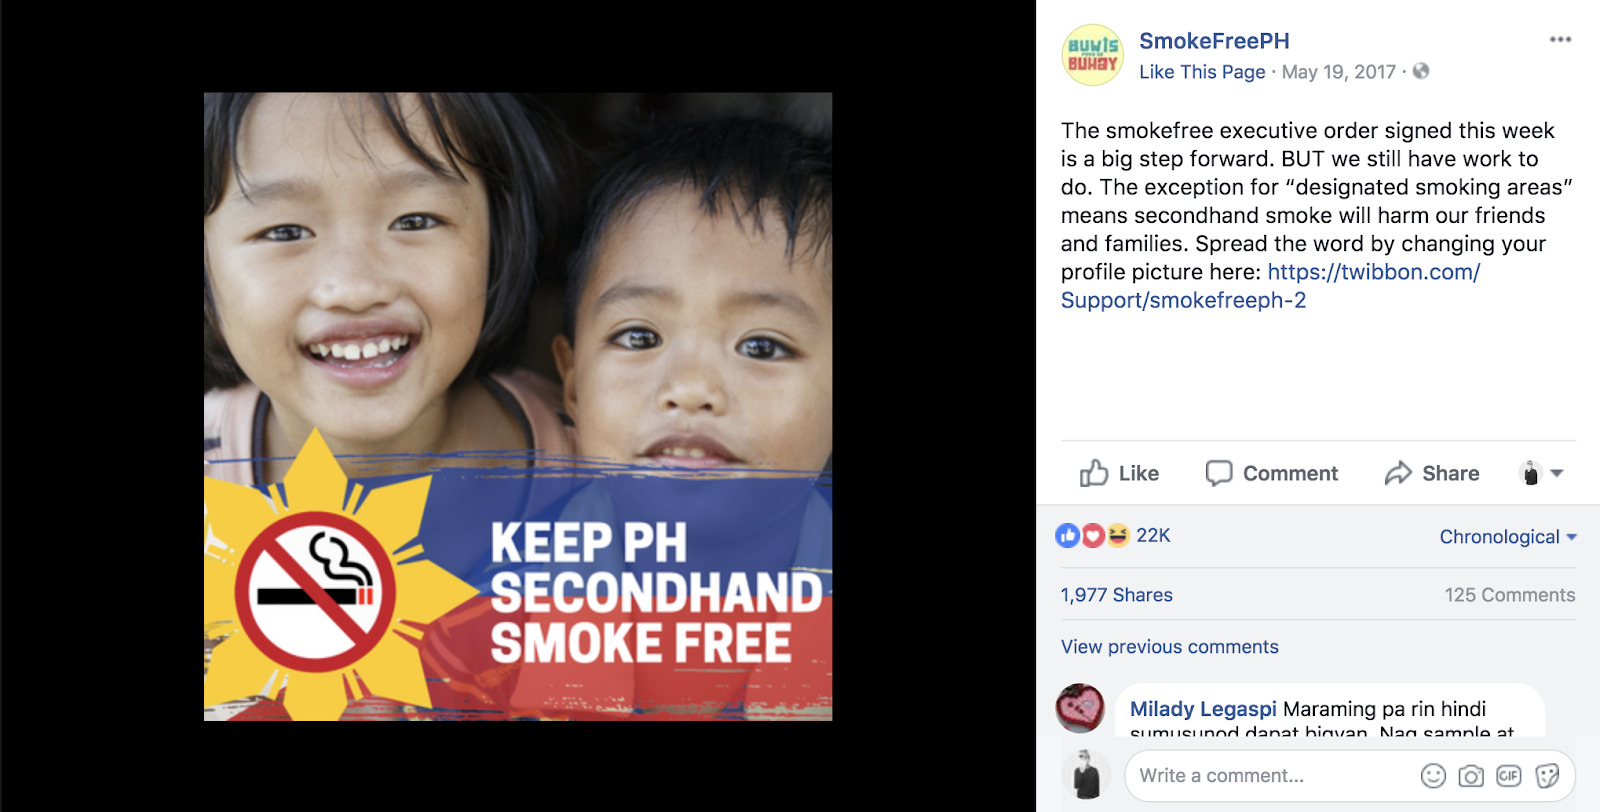Insert an emoji in the comment box

1433,776
